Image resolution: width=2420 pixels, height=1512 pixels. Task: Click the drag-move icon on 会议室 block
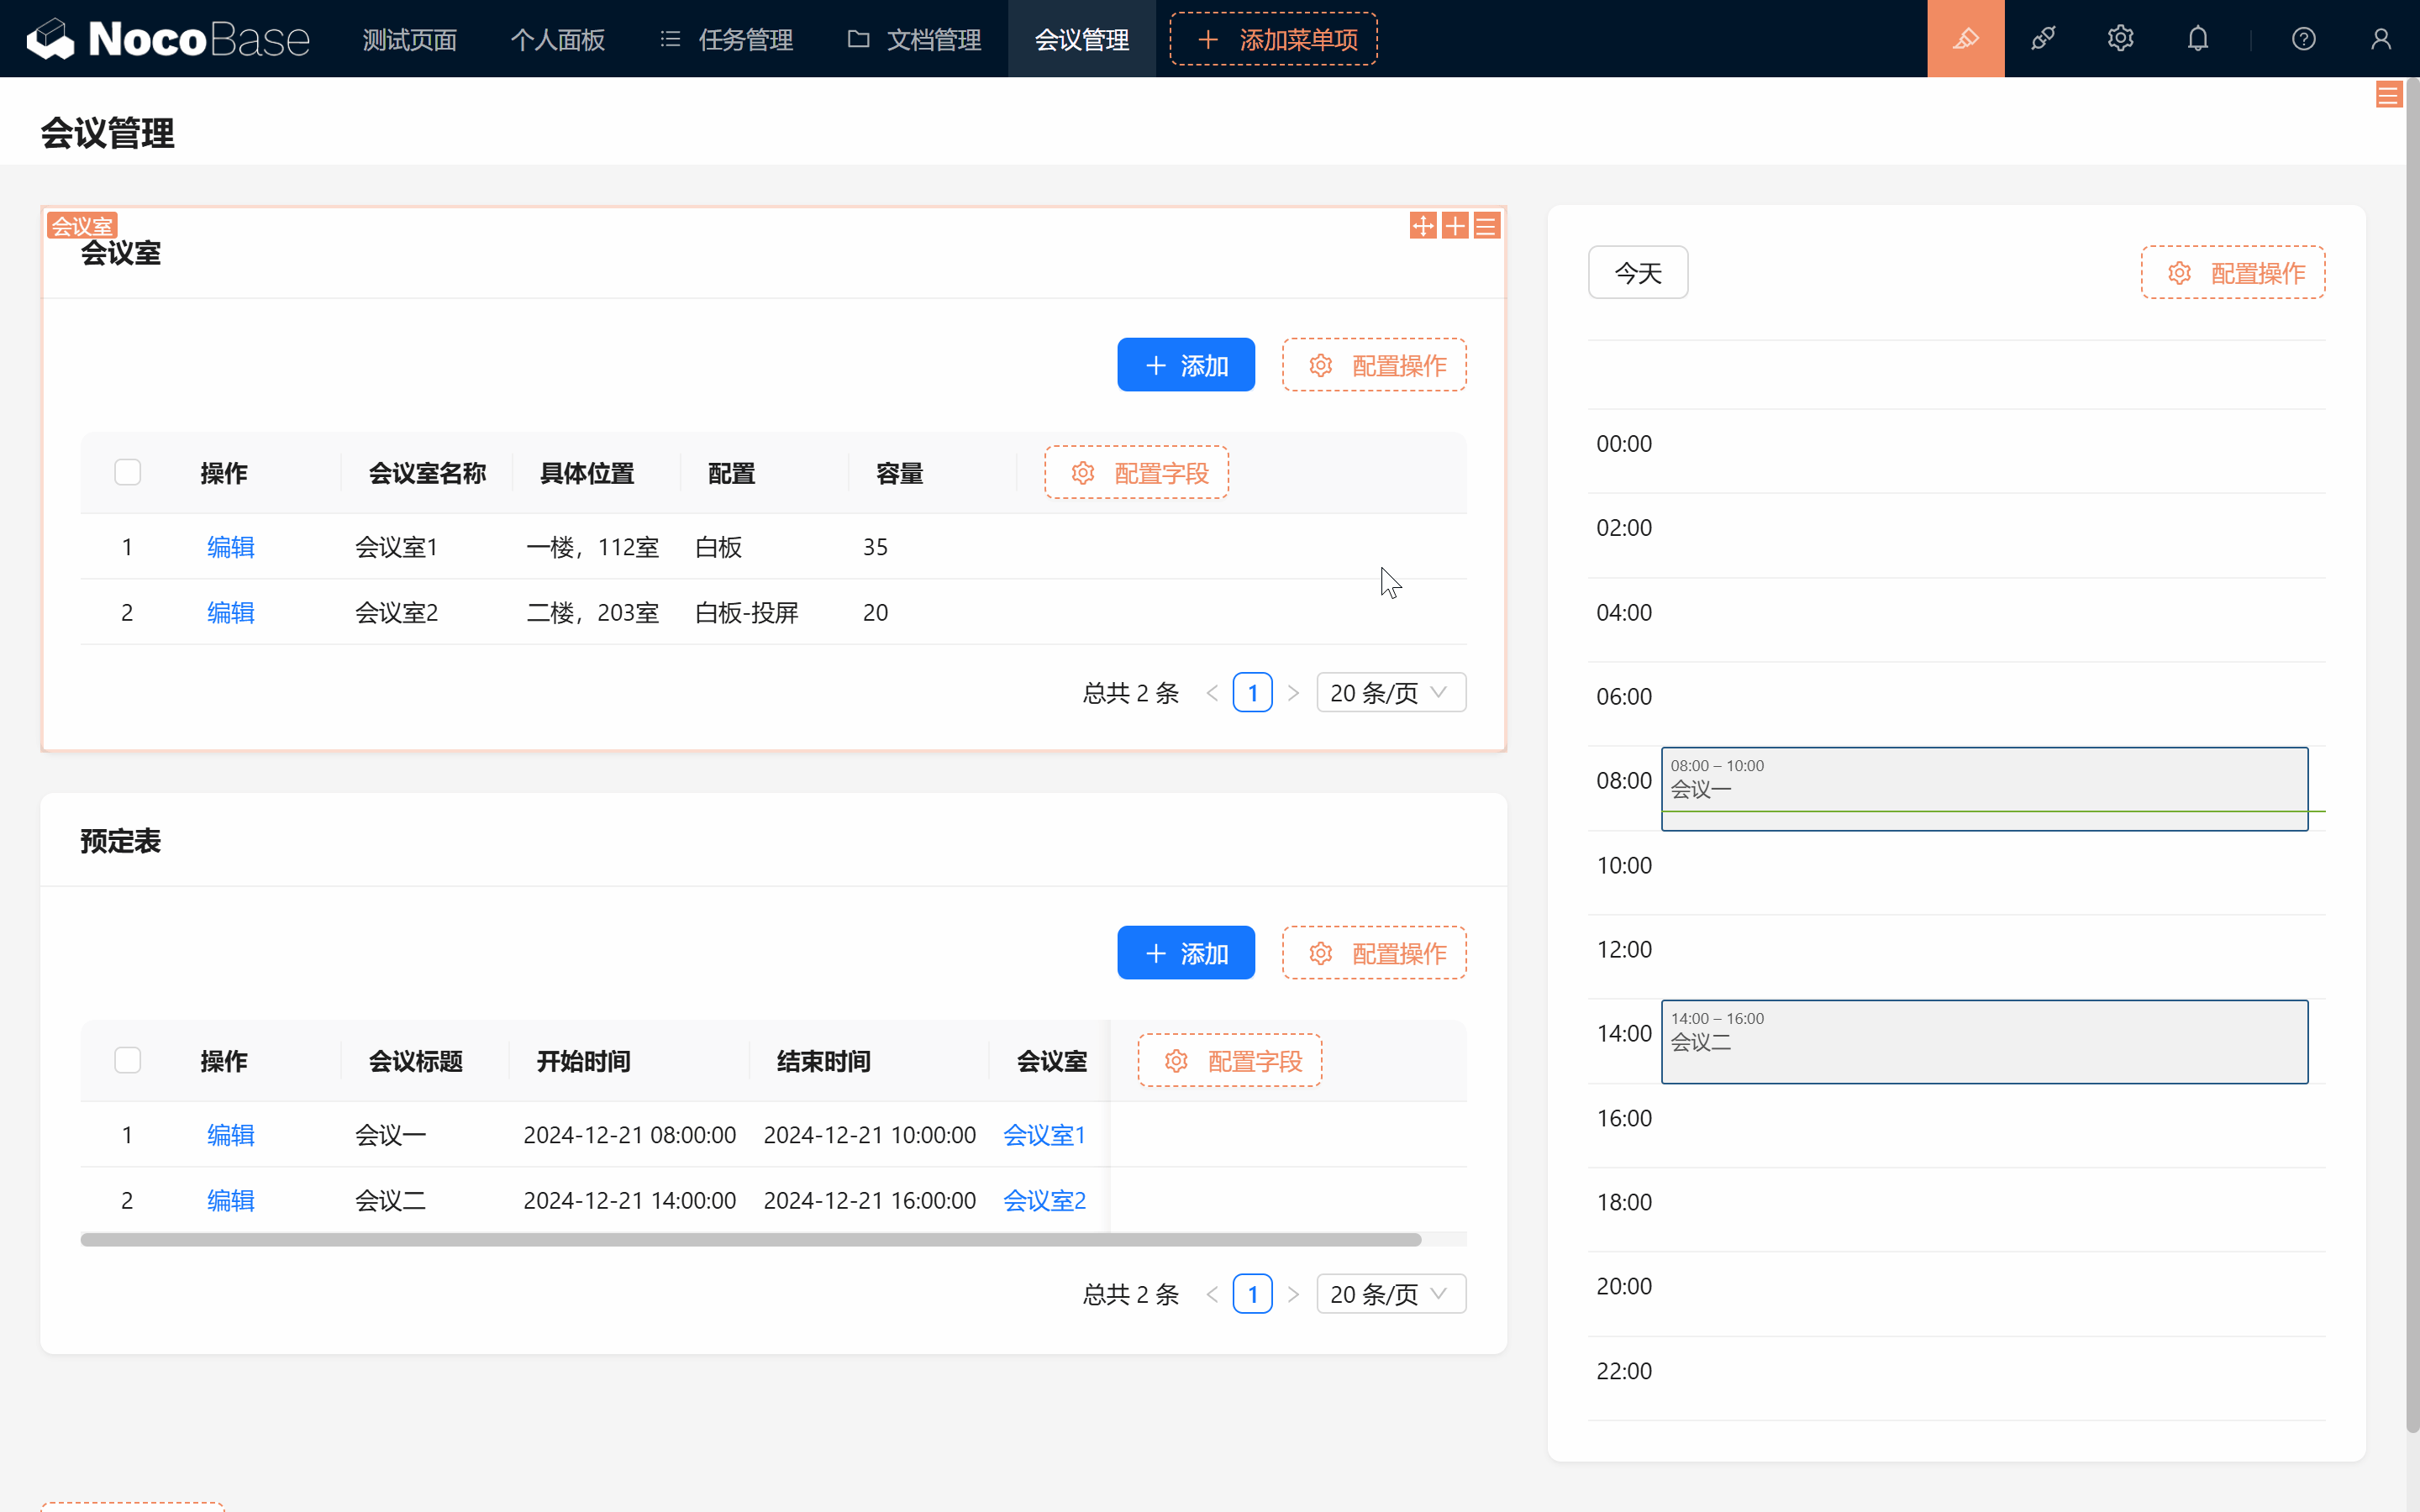click(x=1422, y=226)
